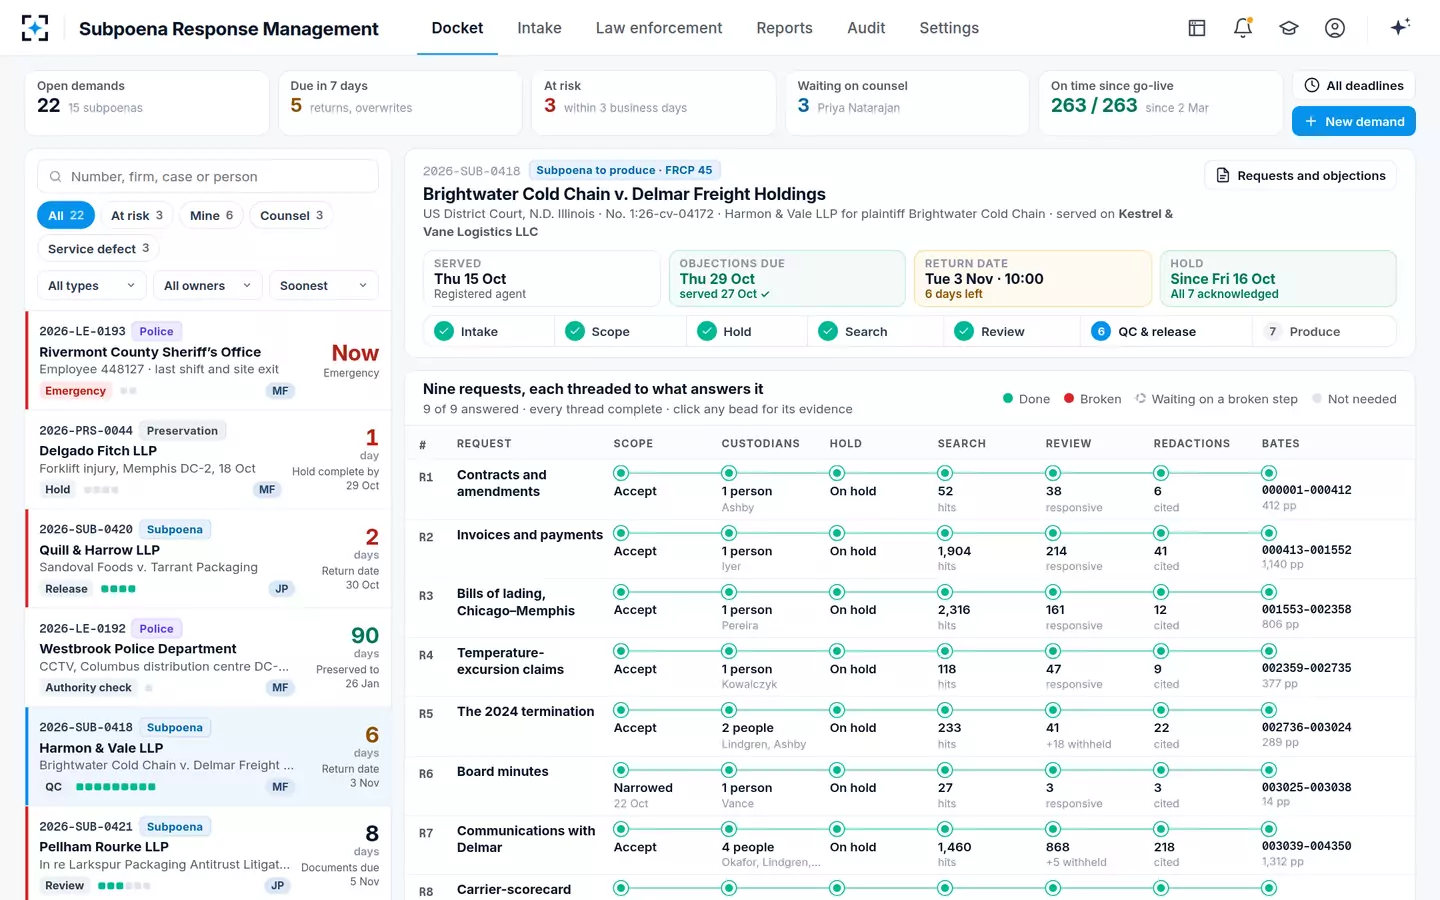Click progress dots on Pelham Rourke card
The height and width of the screenshot is (900, 1440).
coord(125,886)
